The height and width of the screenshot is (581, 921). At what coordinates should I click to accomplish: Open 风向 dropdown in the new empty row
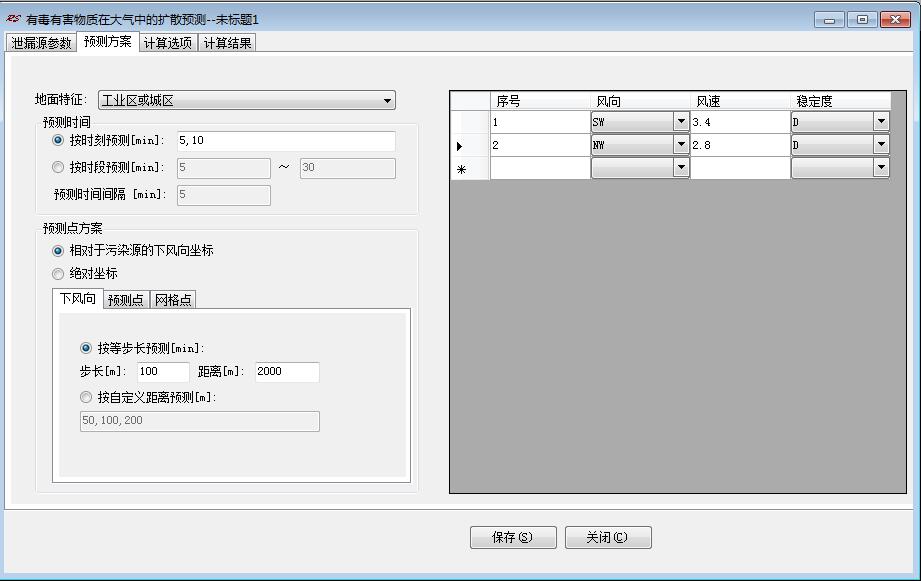tap(681, 167)
